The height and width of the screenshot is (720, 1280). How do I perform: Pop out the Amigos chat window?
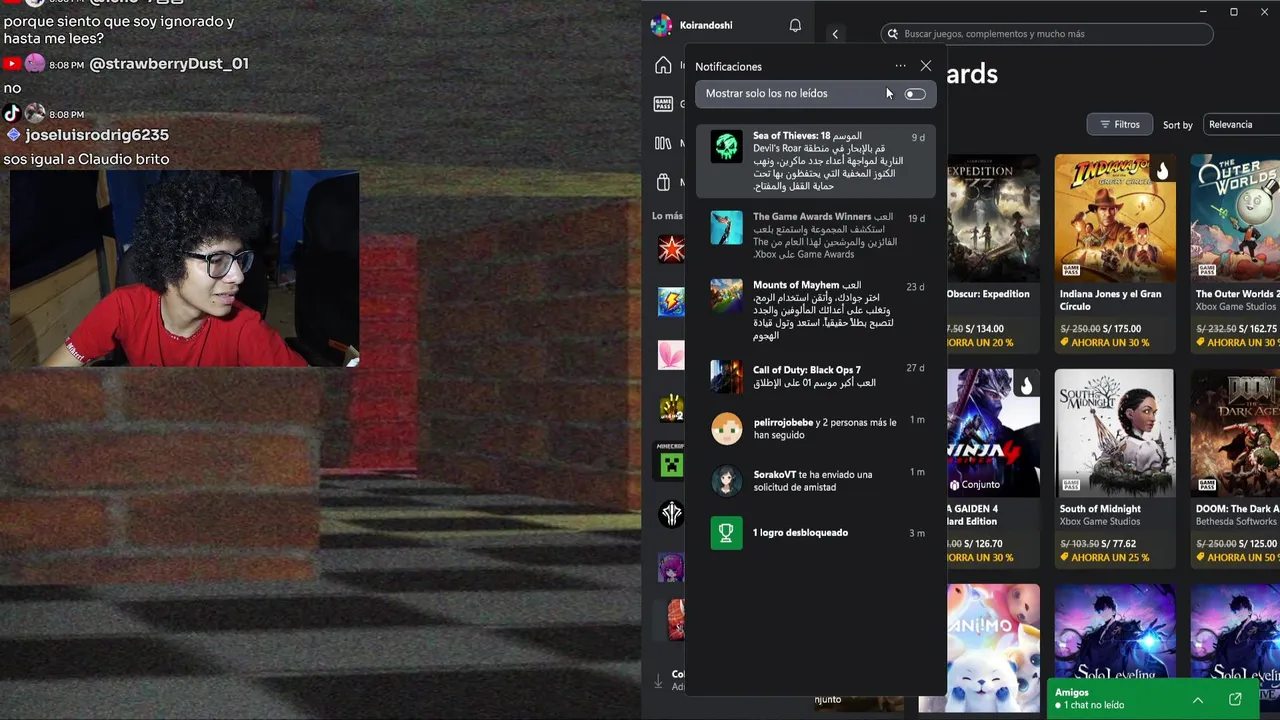1235,699
